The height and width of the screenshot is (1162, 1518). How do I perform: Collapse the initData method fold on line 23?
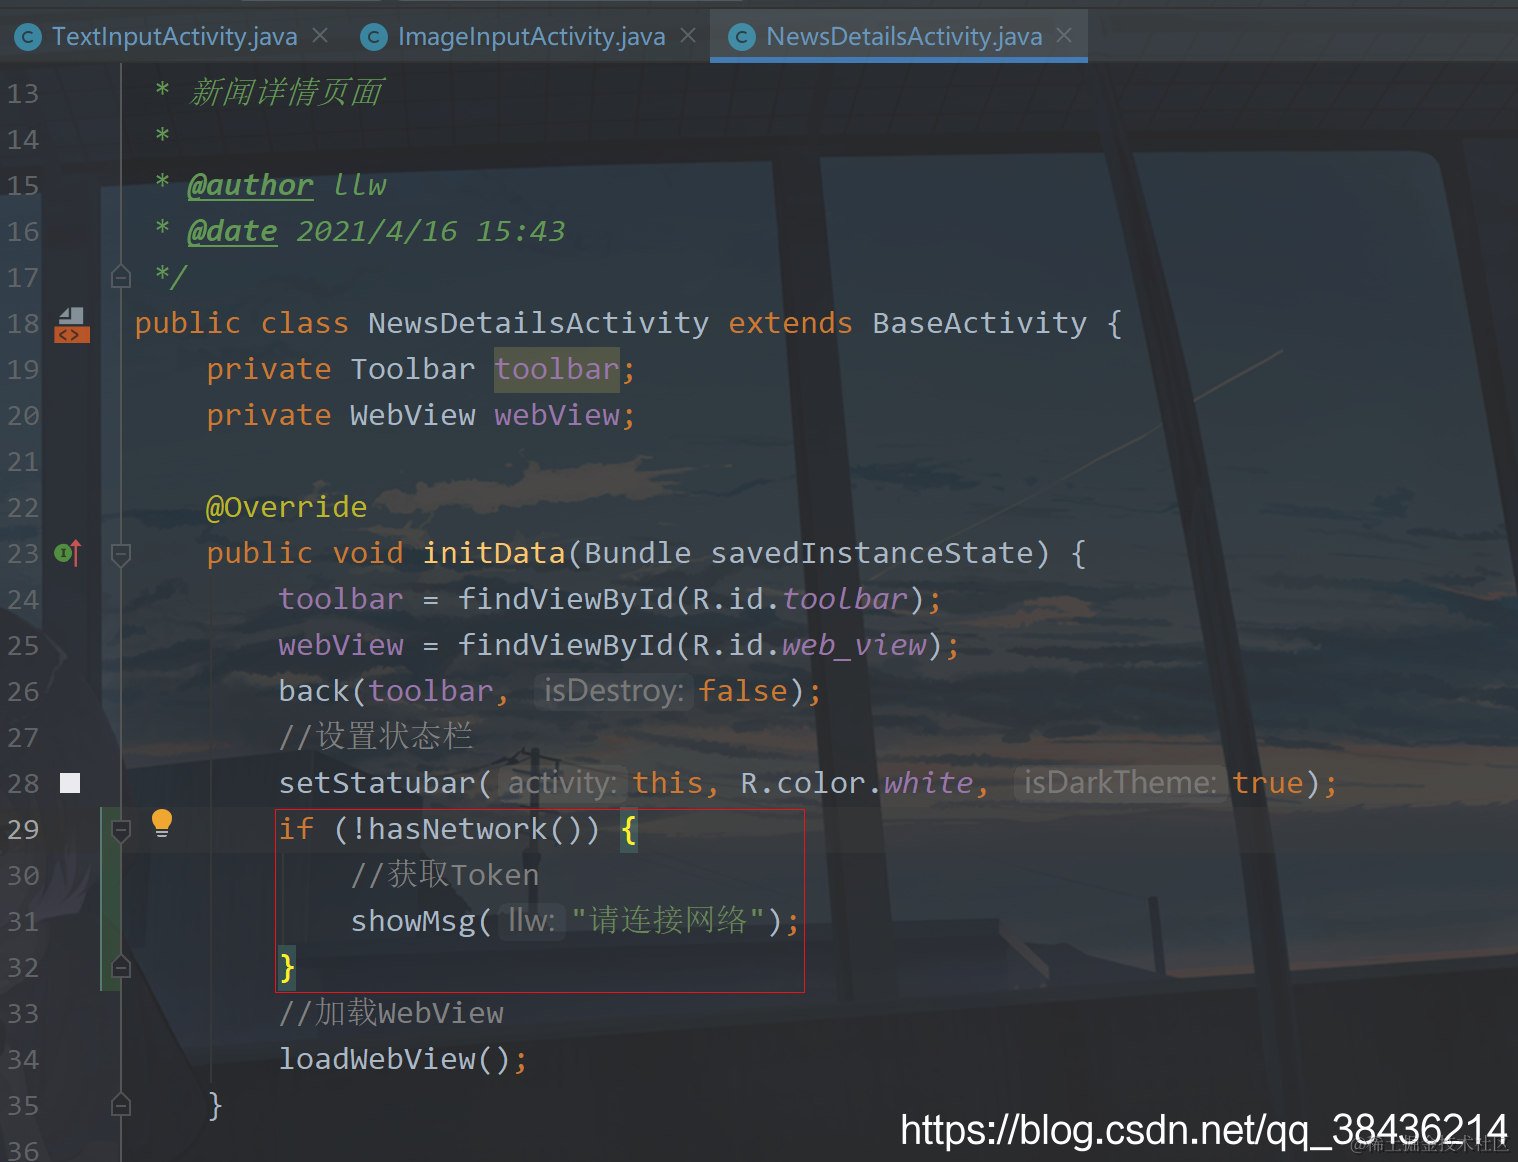[x=121, y=554]
